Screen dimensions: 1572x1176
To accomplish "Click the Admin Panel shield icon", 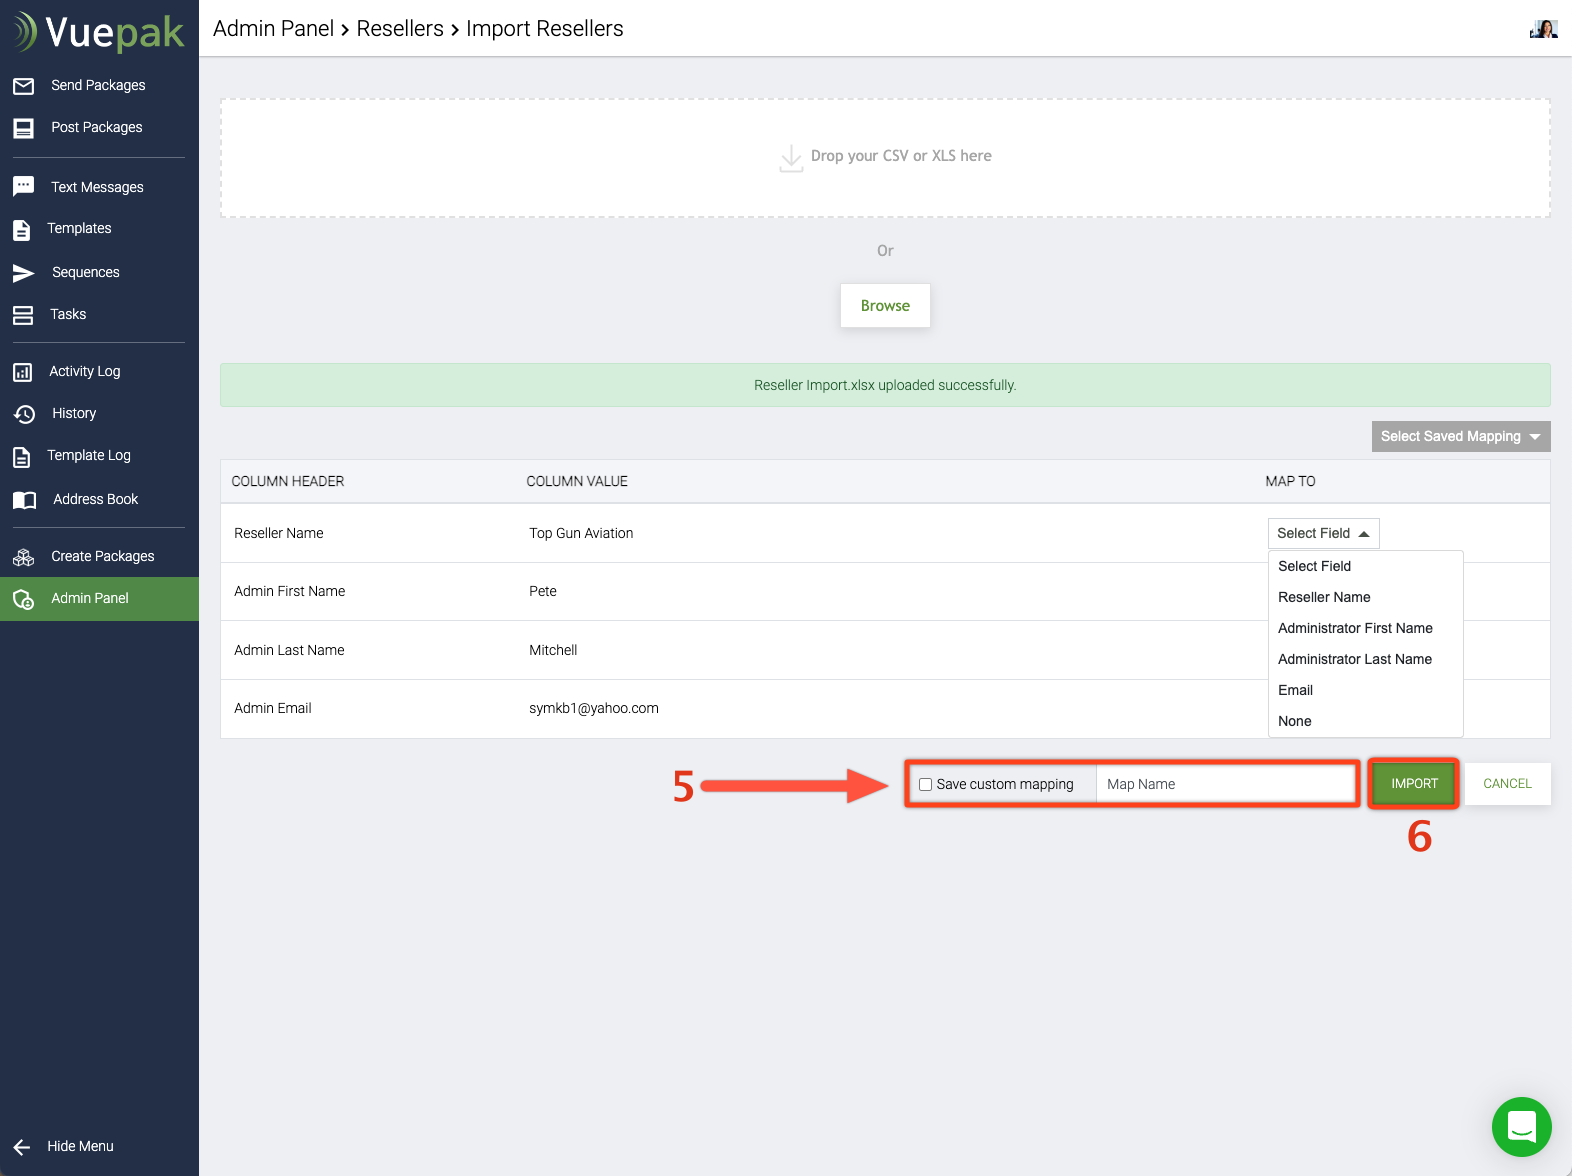I will 24,599.
